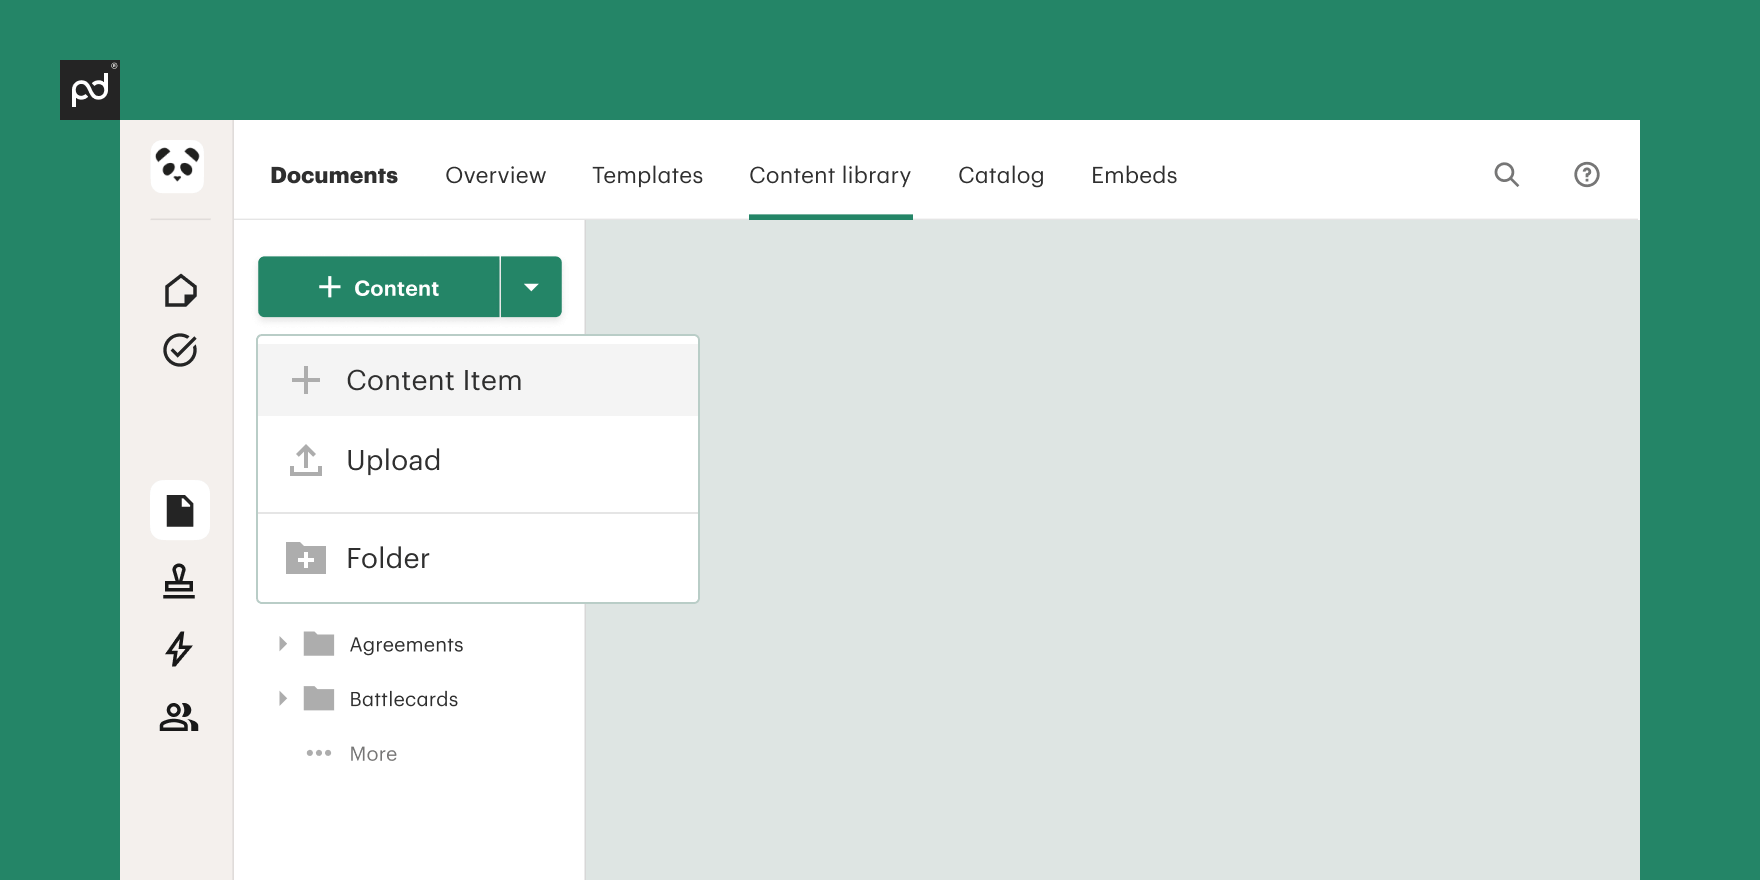Click the PandaDoc logo badge

(90, 90)
